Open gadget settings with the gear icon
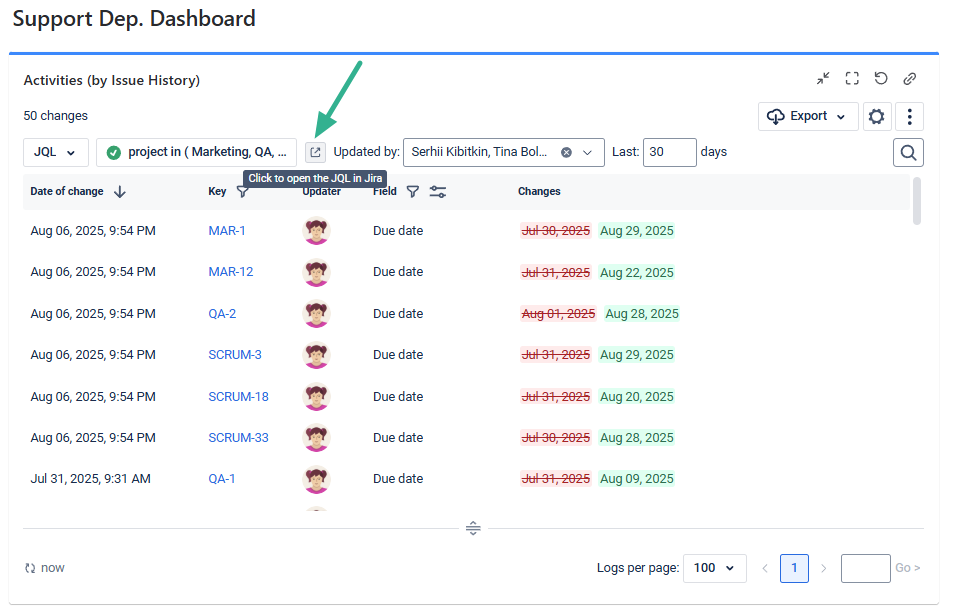Screen dimensions: 955x615 [876, 116]
